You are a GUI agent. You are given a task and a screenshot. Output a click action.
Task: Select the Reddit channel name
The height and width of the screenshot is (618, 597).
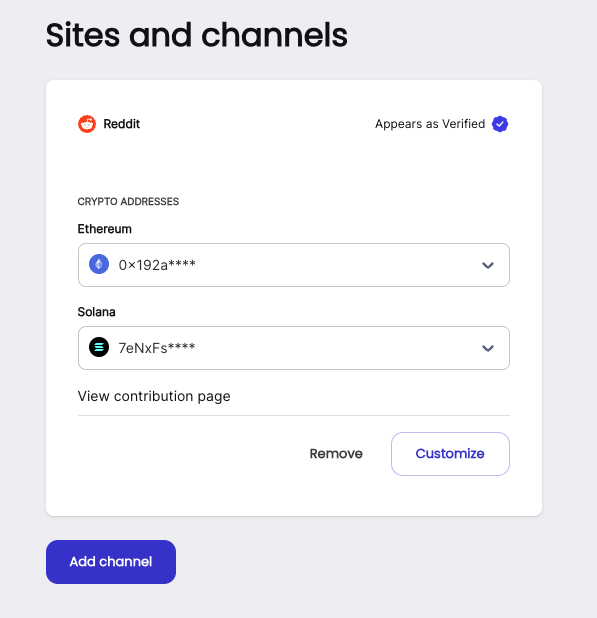click(x=121, y=124)
